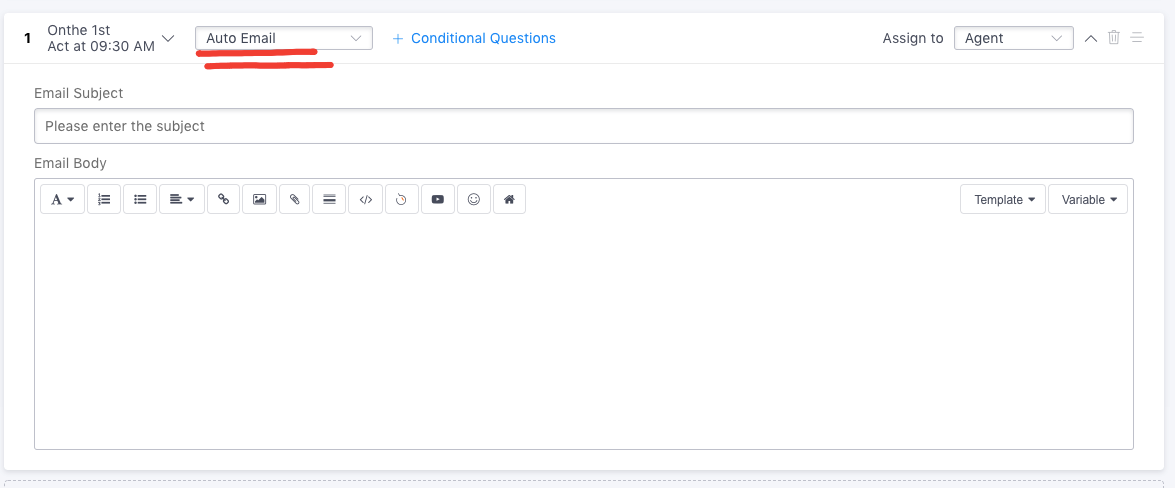
Task: Open the Variable dropdown menu
Action: click(1088, 199)
